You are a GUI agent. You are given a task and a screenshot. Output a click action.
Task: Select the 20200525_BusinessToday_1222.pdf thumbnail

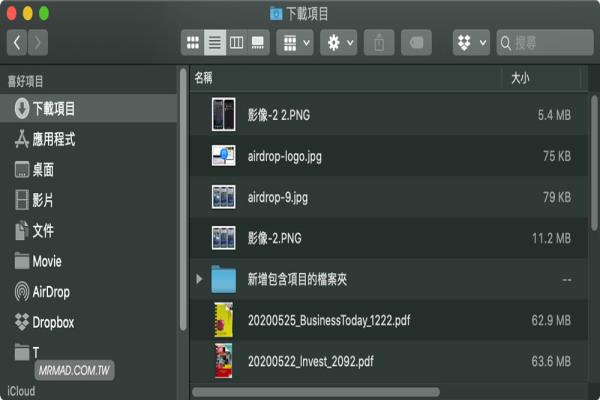[x=224, y=320]
